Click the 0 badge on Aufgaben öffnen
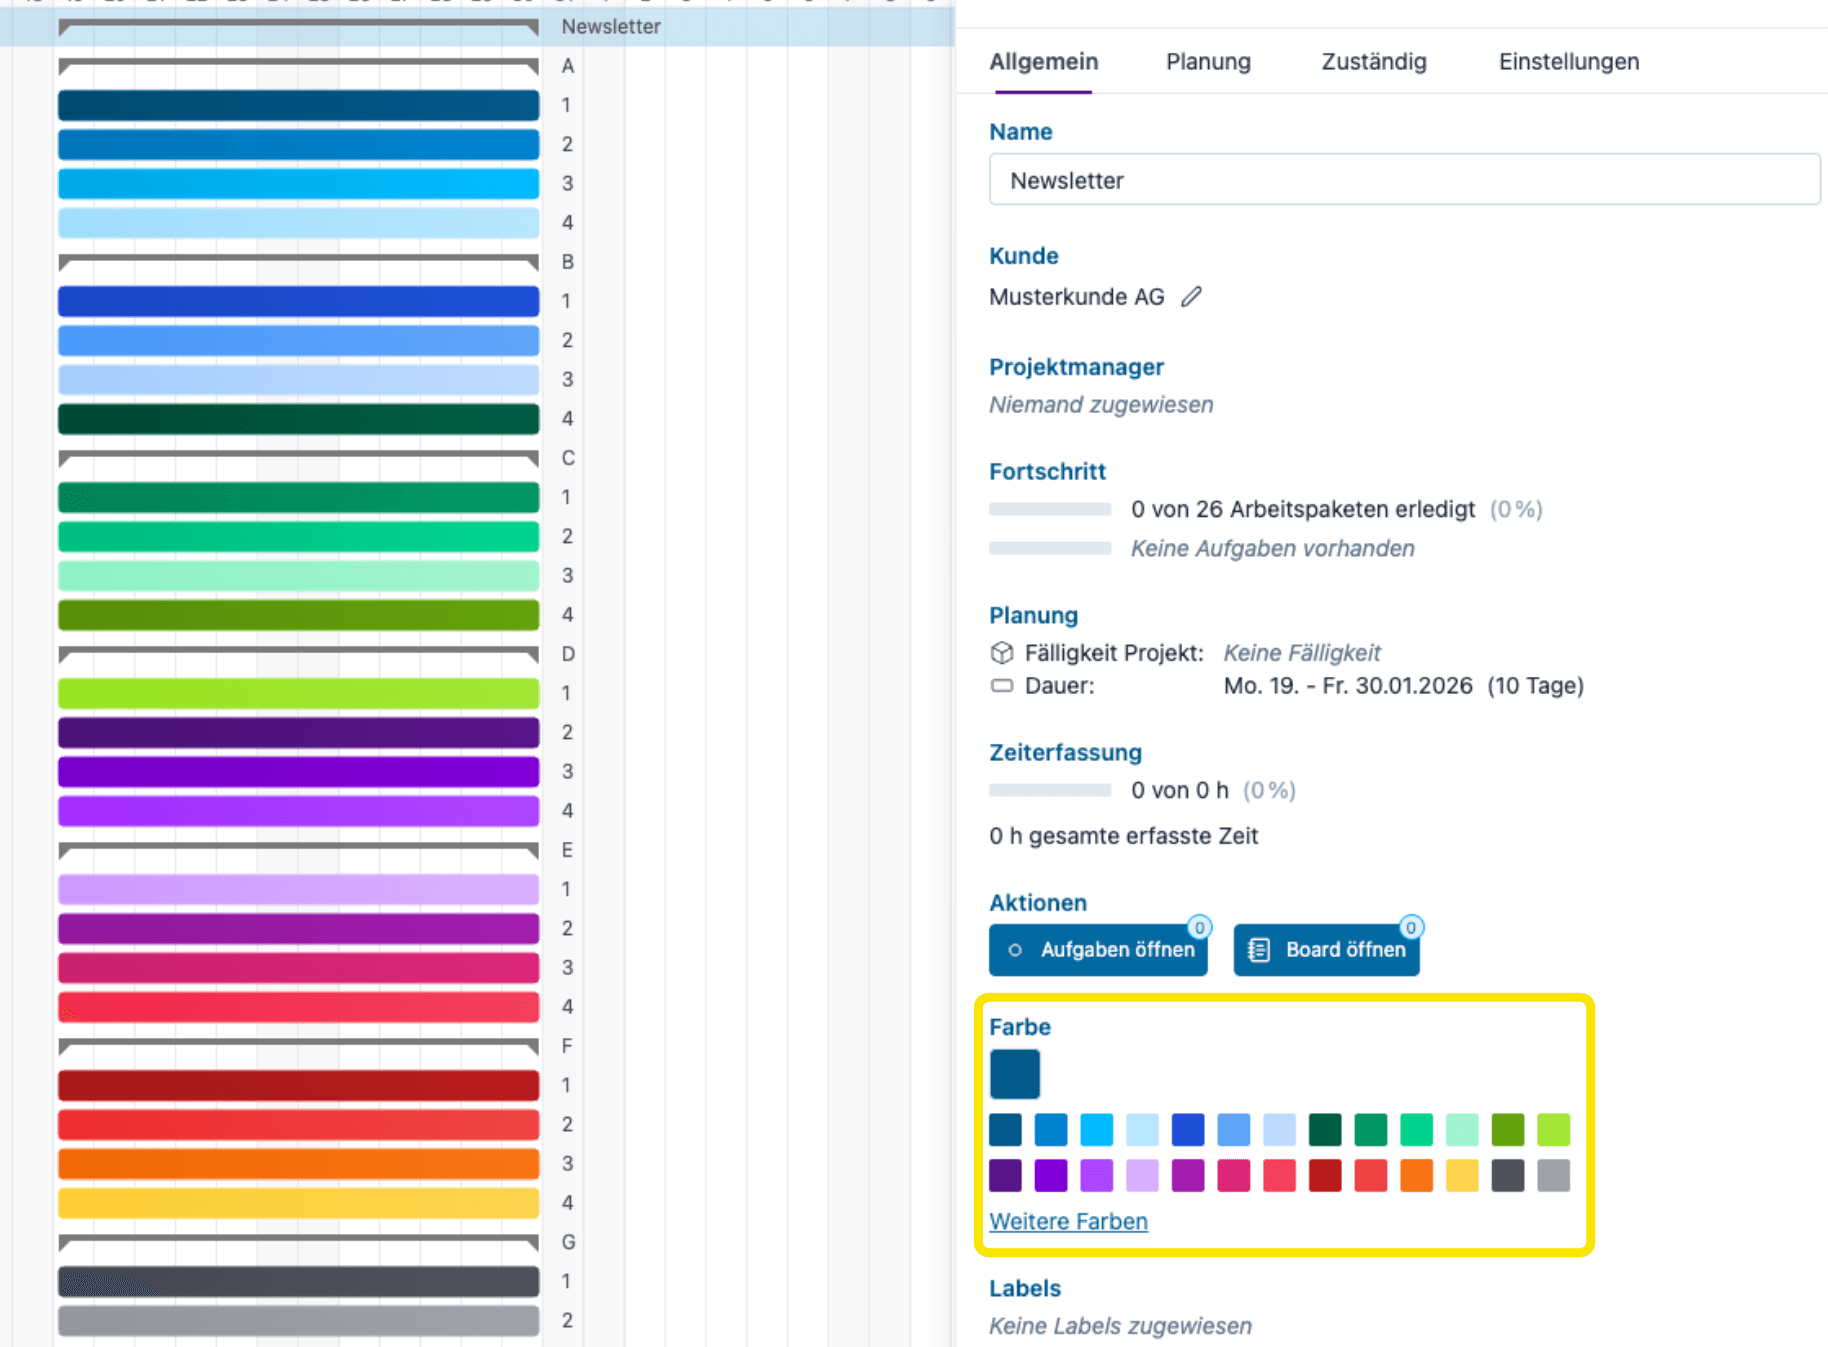The image size is (1828, 1347). click(x=1199, y=926)
